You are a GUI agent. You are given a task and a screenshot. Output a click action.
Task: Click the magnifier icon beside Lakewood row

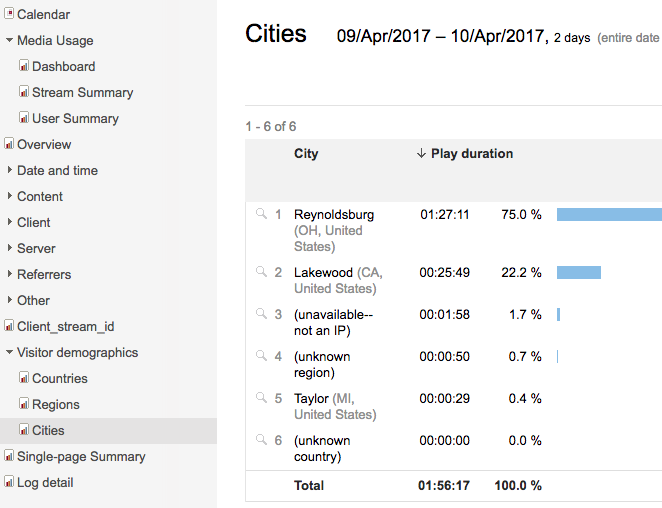point(261,272)
